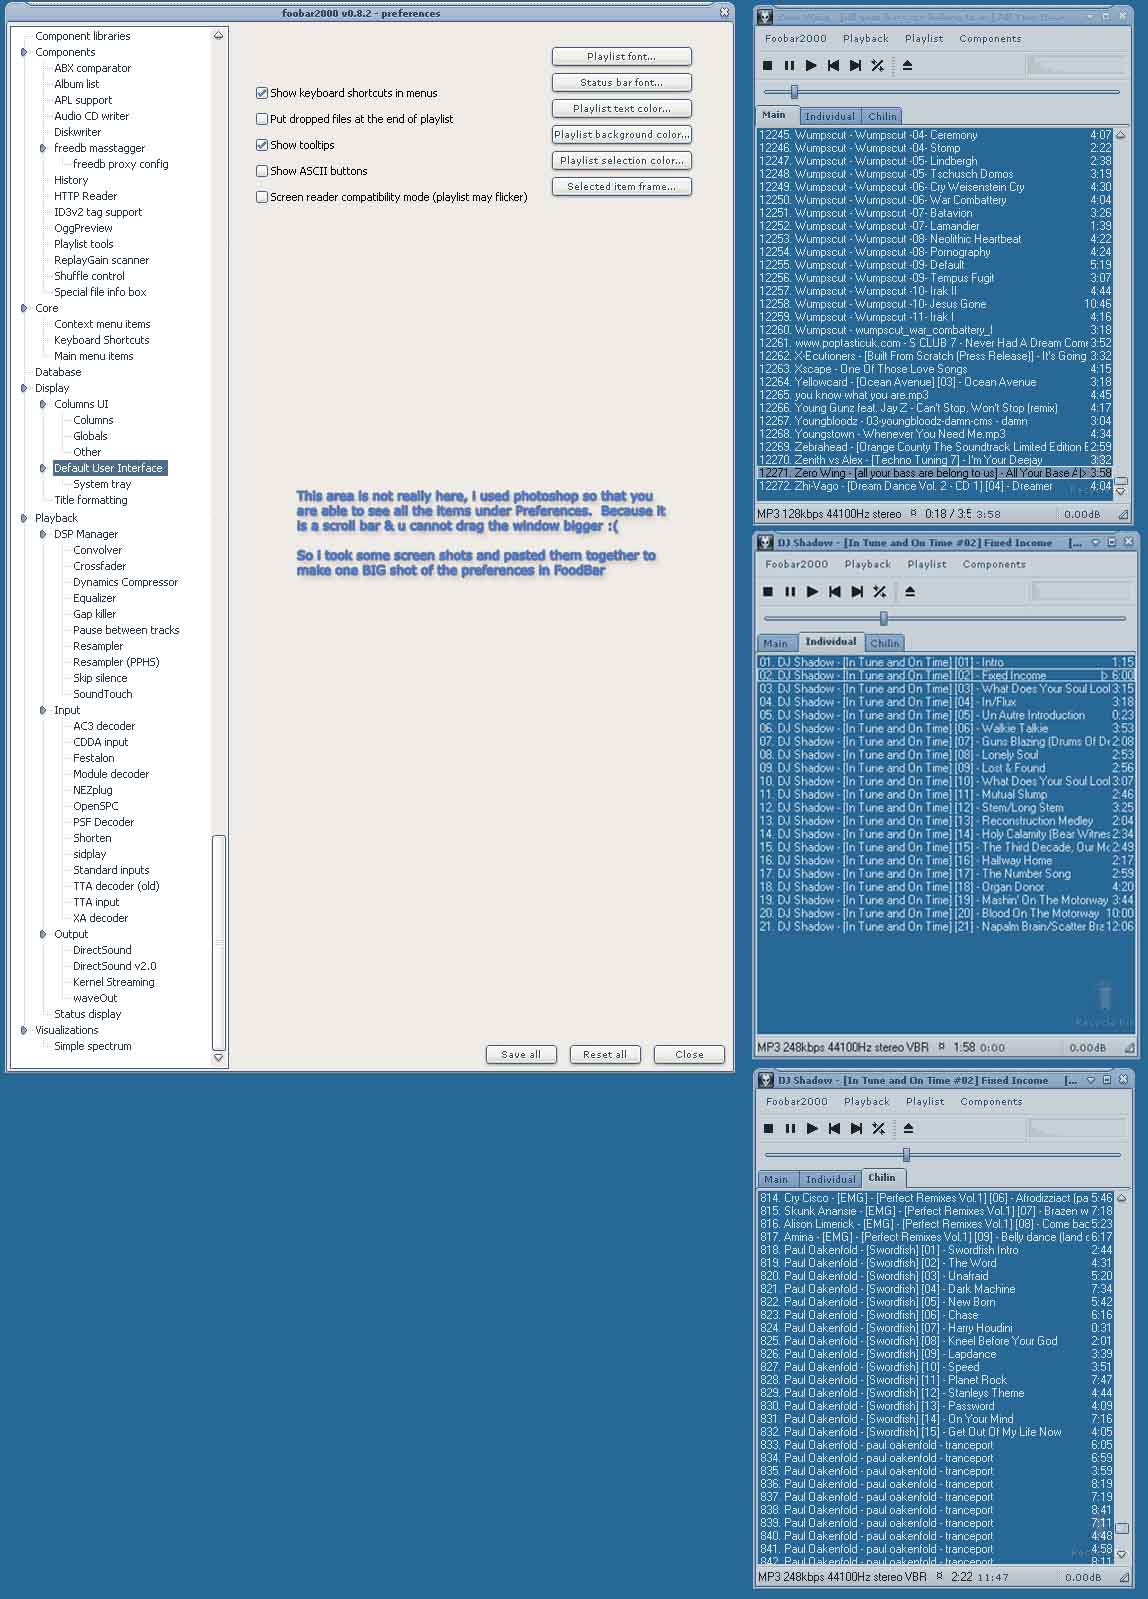This screenshot has width=1148, height=1599.
Task: Stop playback in the Individual-tab player window
Action: coord(768,592)
